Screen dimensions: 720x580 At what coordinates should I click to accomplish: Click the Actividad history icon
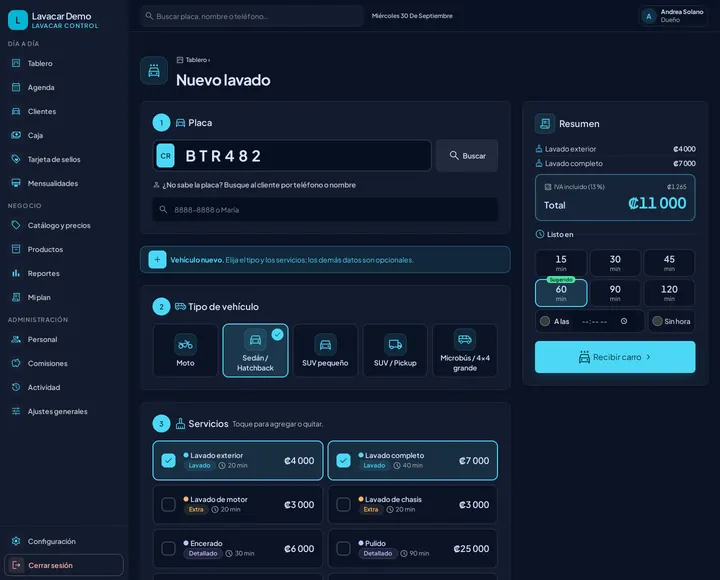pyautogui.click(x=16, y=387)
